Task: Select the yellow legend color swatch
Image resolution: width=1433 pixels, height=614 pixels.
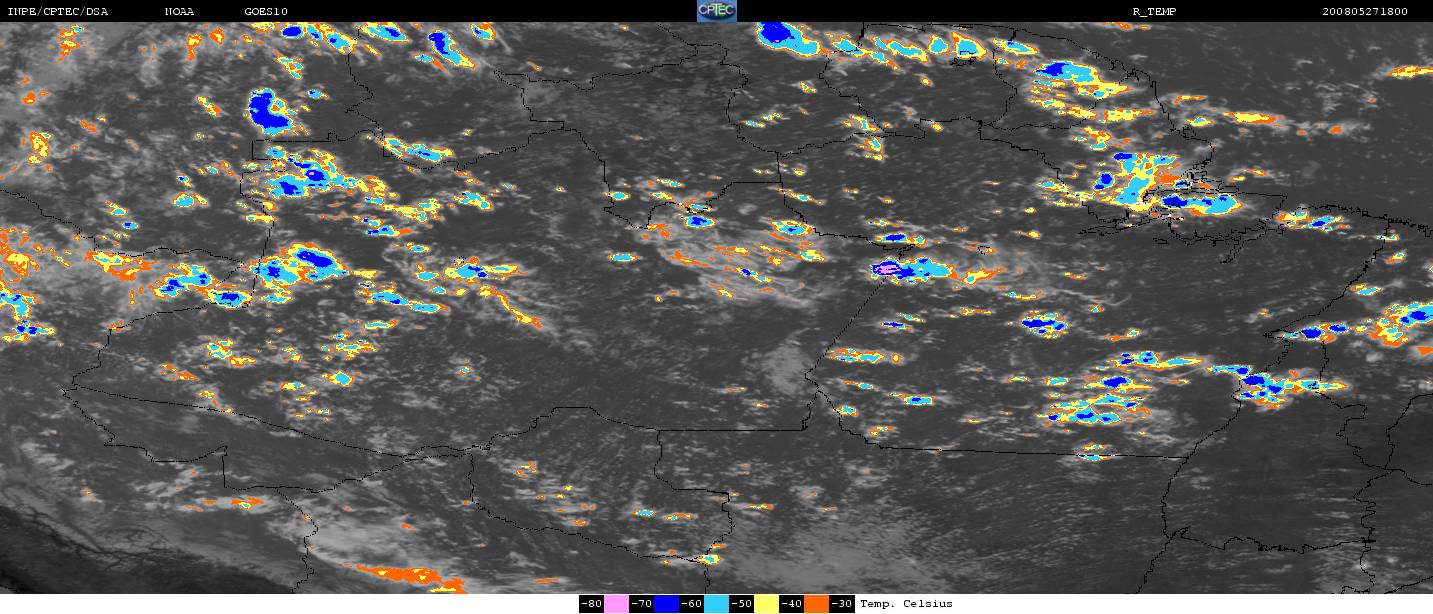Action: 767,604
